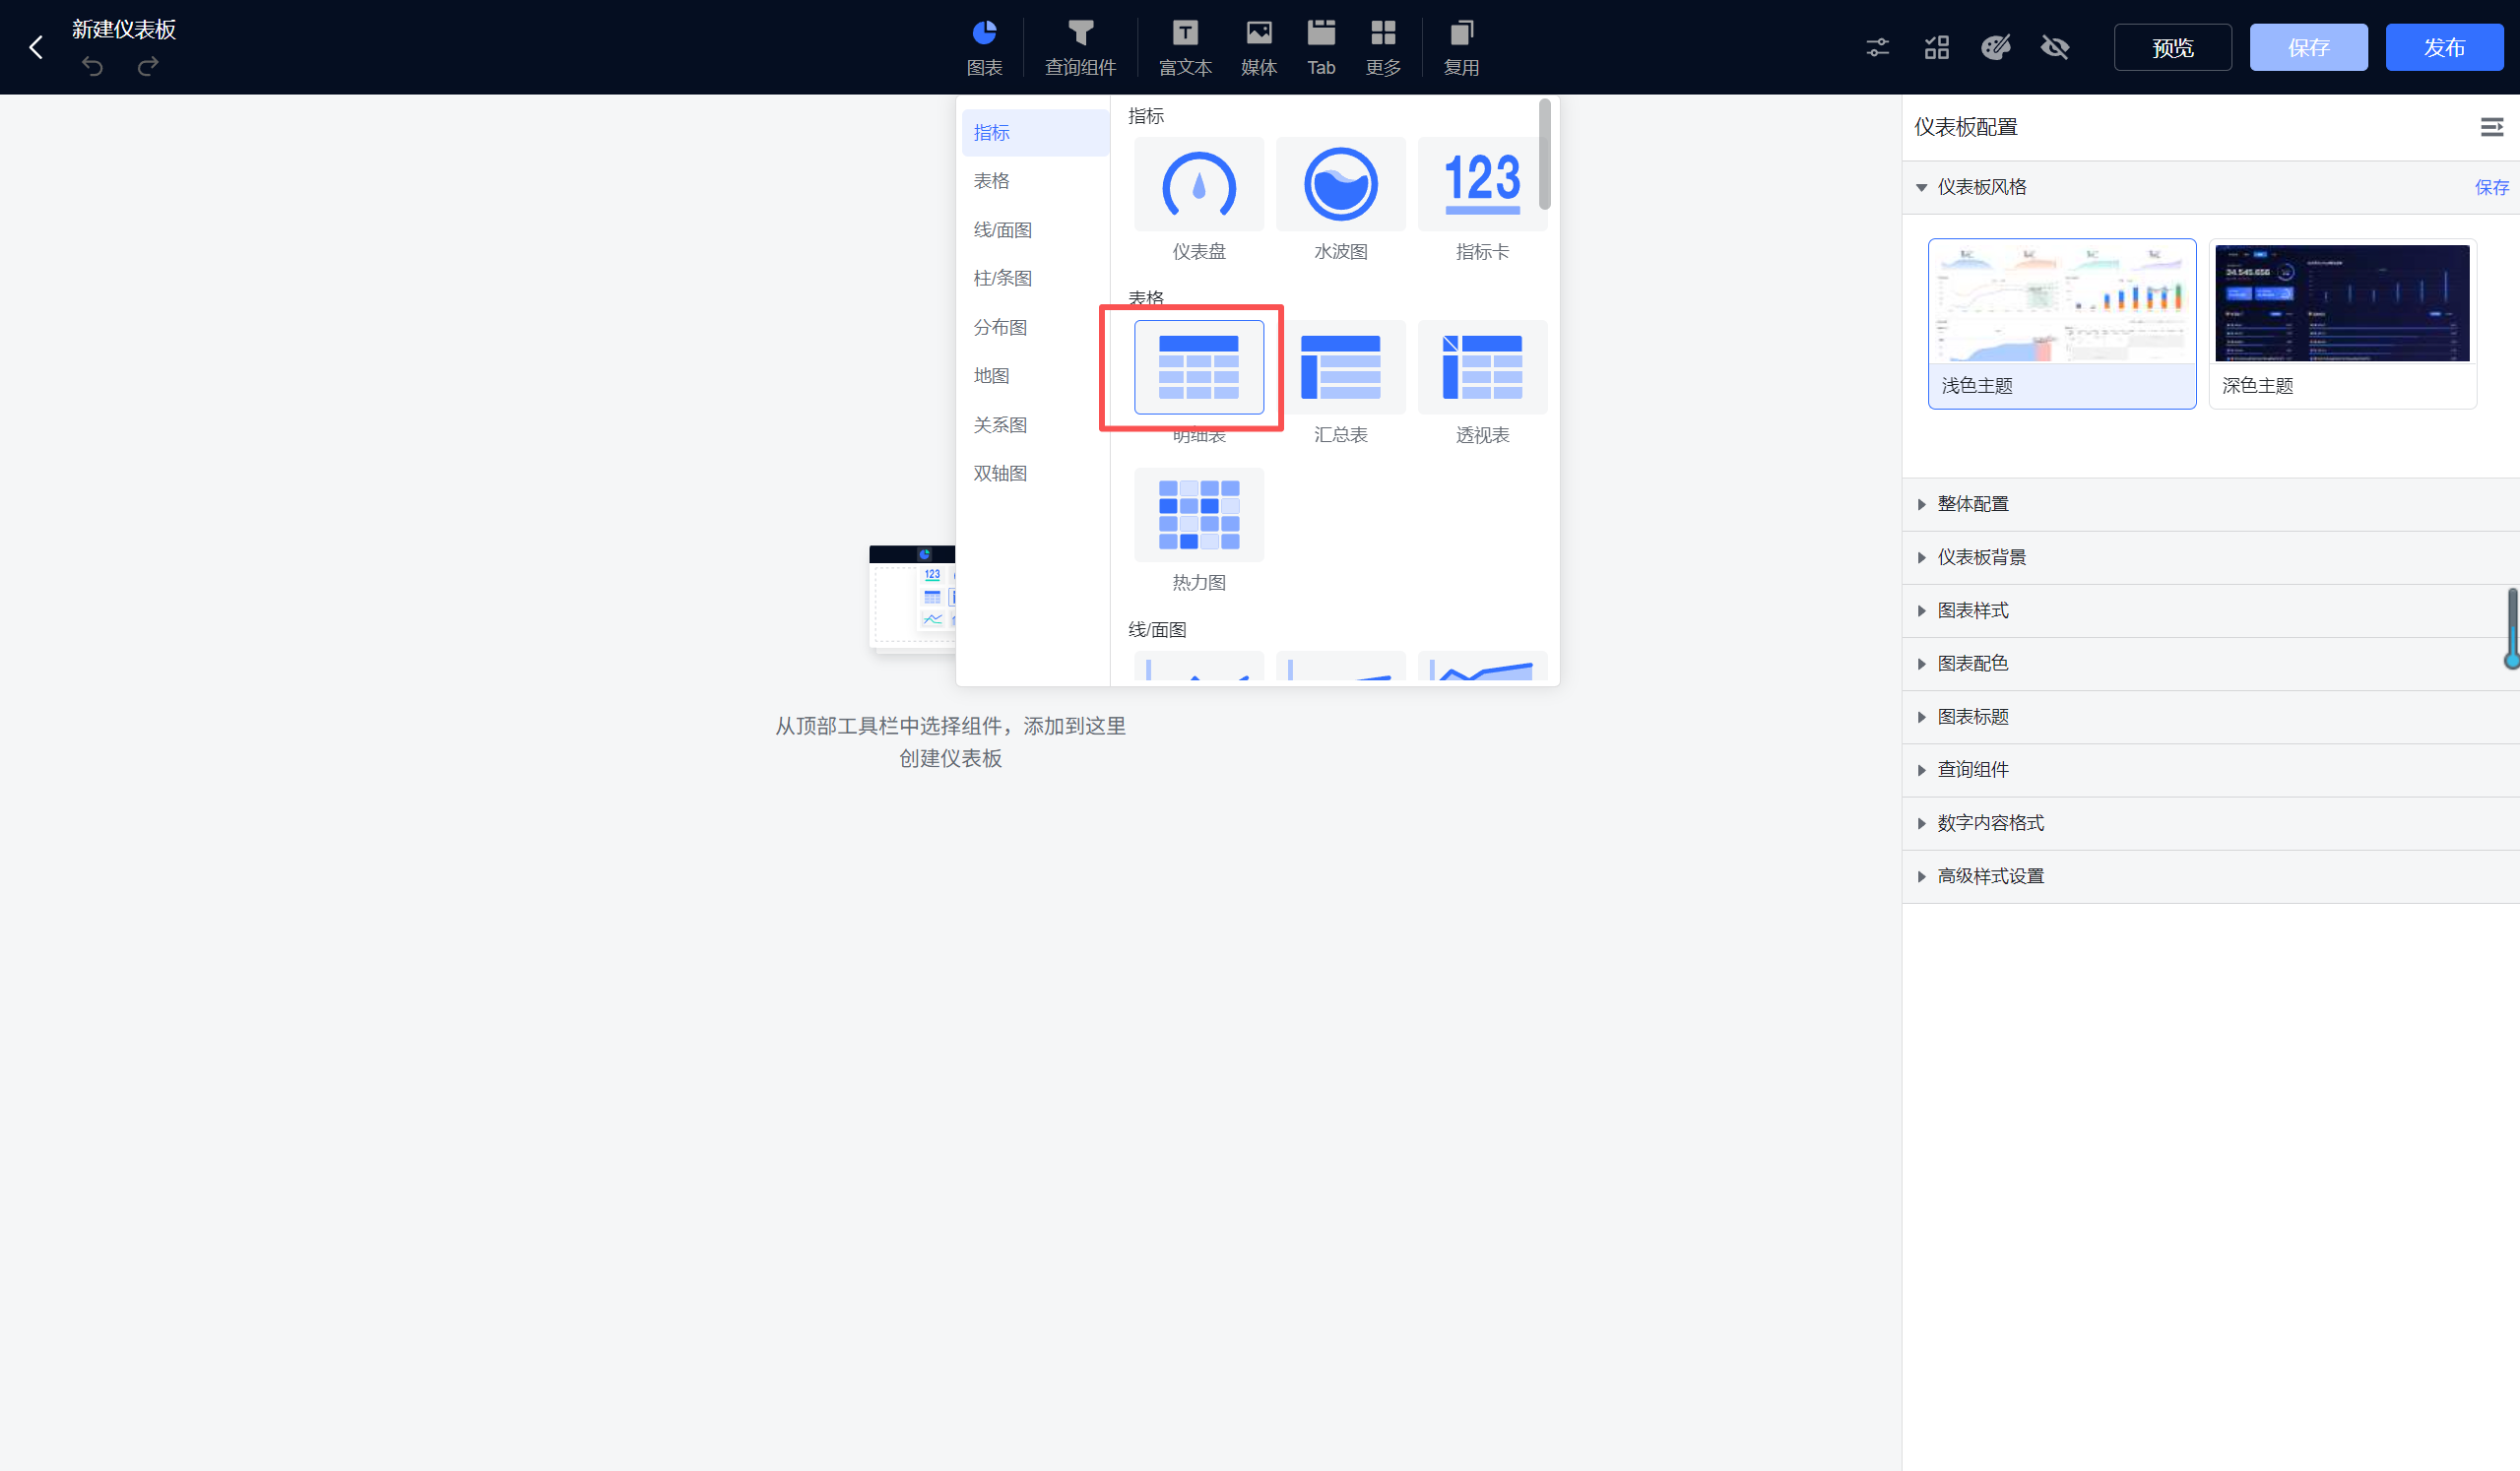The height and width of the screenshot is (1471, 2520).
Task: Select the 浅色主题 light theme option
Action: (2061, 322)
